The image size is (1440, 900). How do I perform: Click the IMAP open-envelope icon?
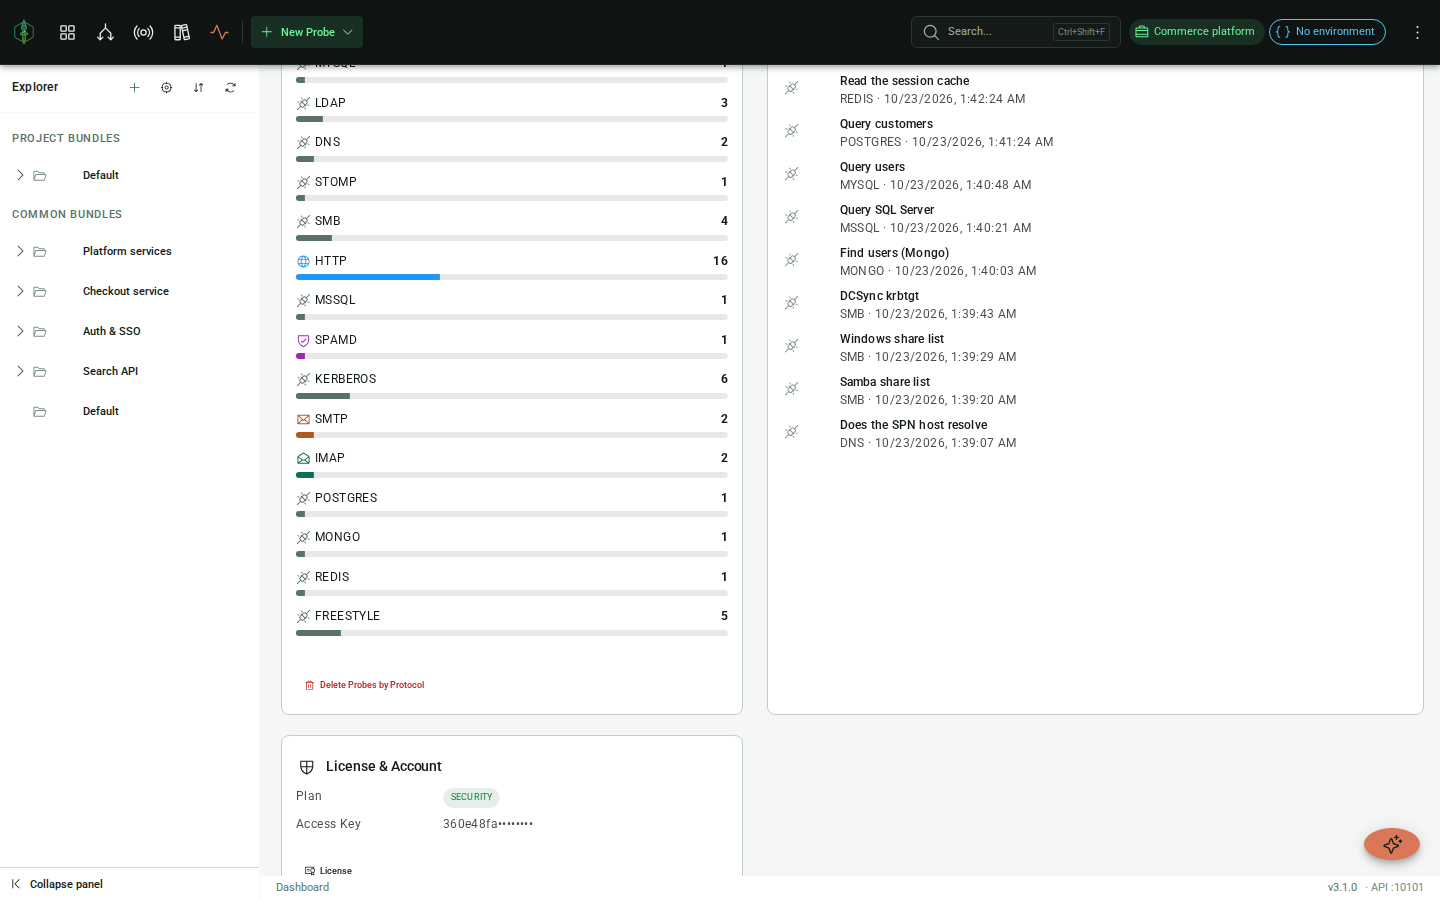tap(303, 459)
